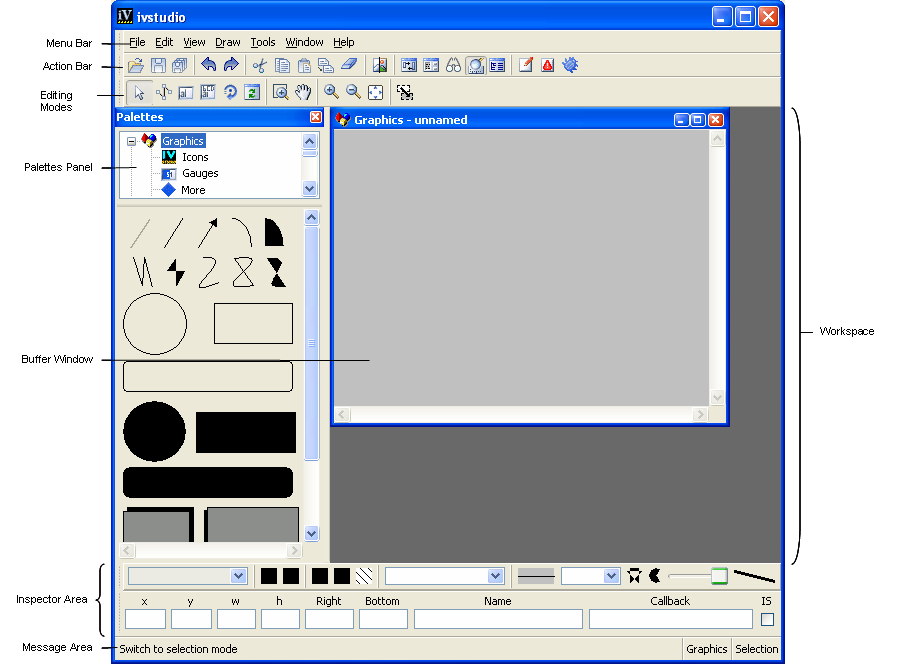Select Gauges in the palettes tree
This screenshot has height=664, width=907.
pos(199,174)
